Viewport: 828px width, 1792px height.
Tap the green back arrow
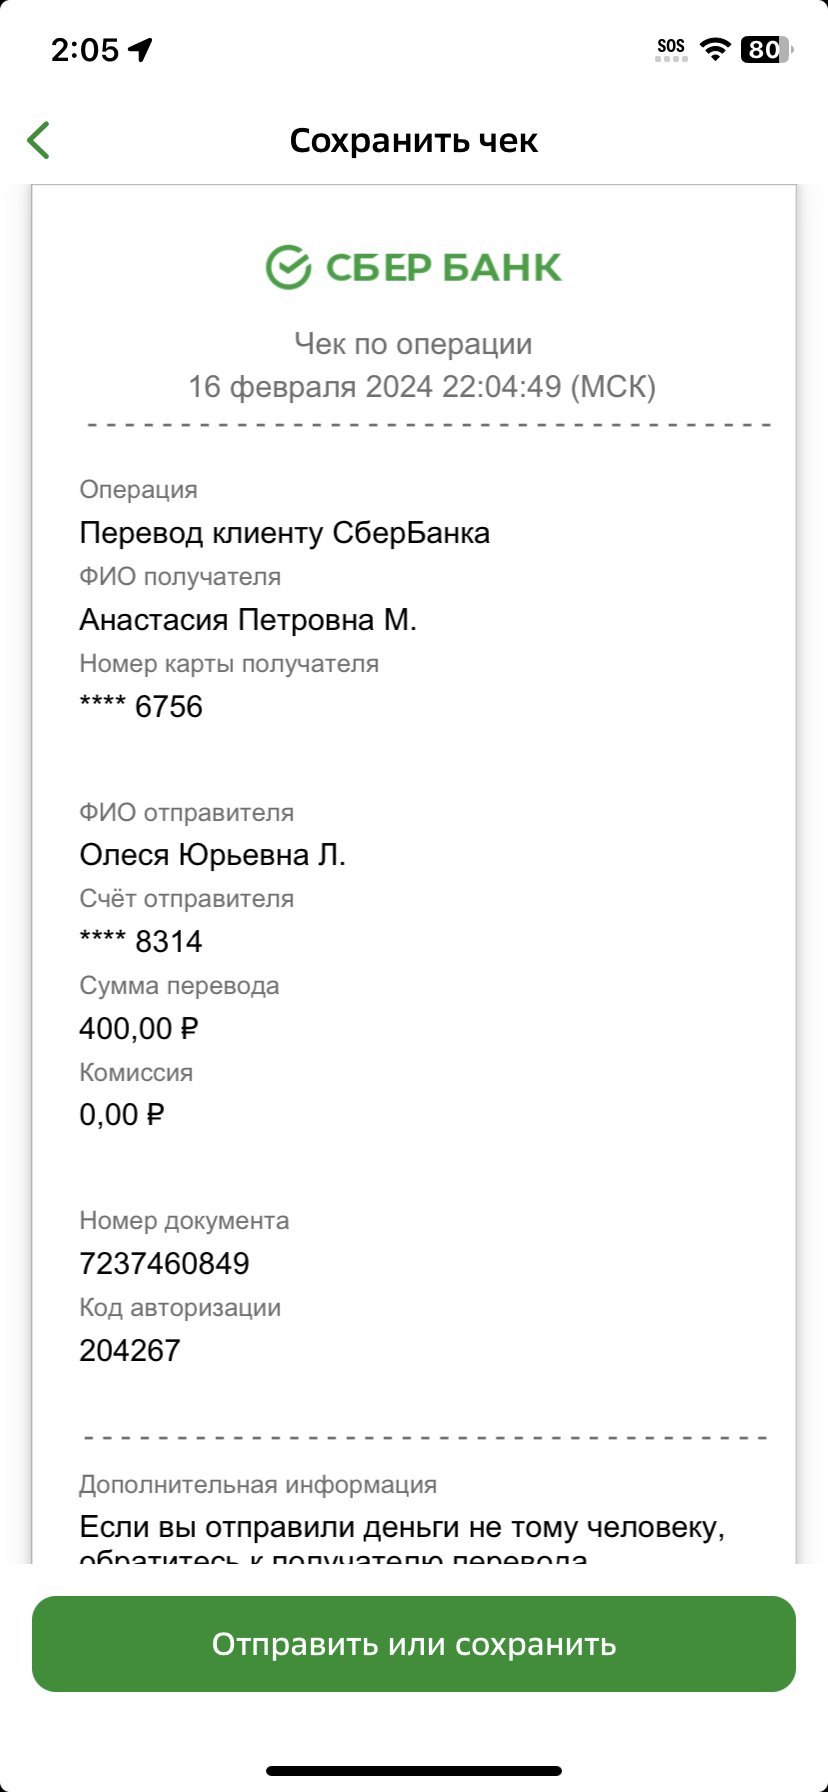click(x=38, y=140)
